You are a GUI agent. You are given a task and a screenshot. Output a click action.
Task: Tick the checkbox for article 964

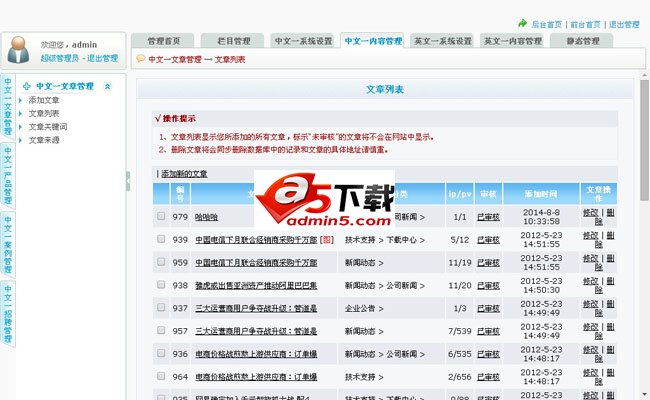pyautogui.click(x=161, y=376)
